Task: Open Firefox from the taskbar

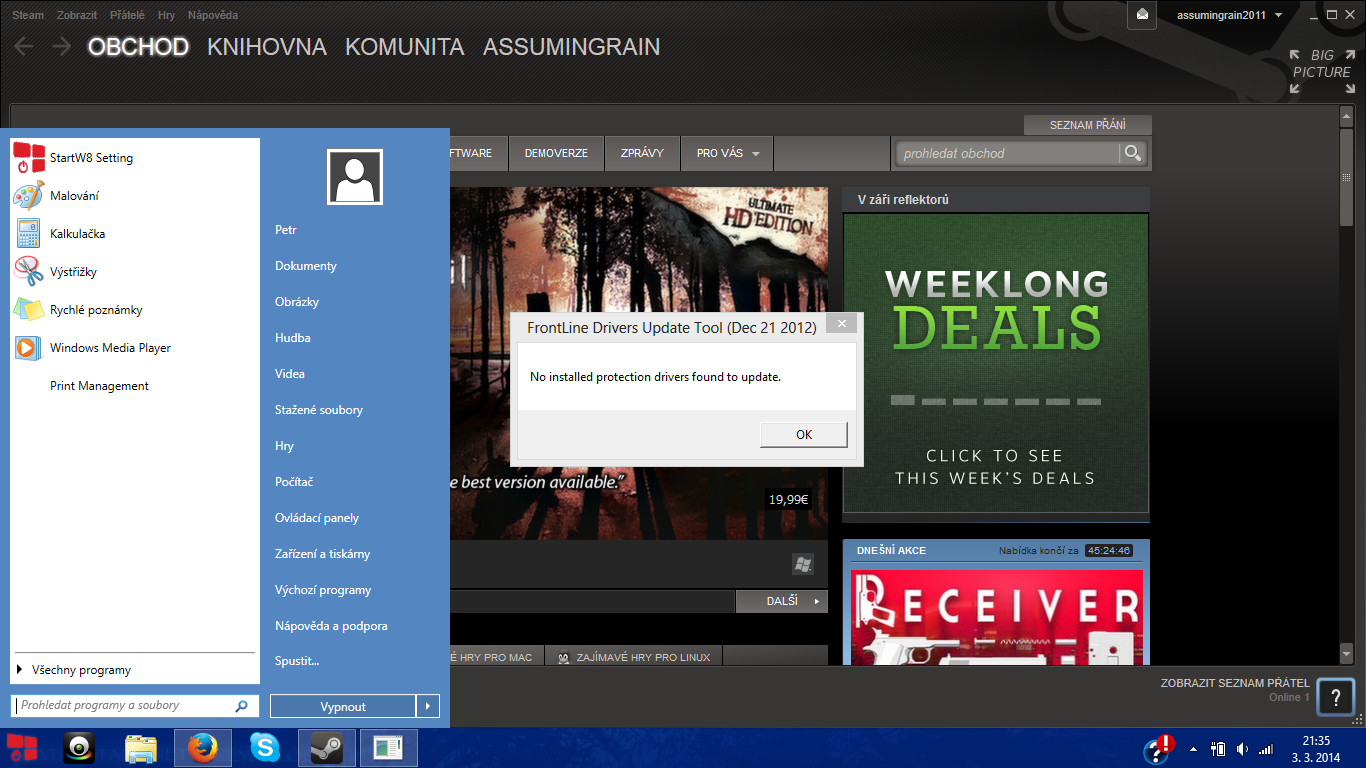Action: pyautogui.click(x=203, y=748)
